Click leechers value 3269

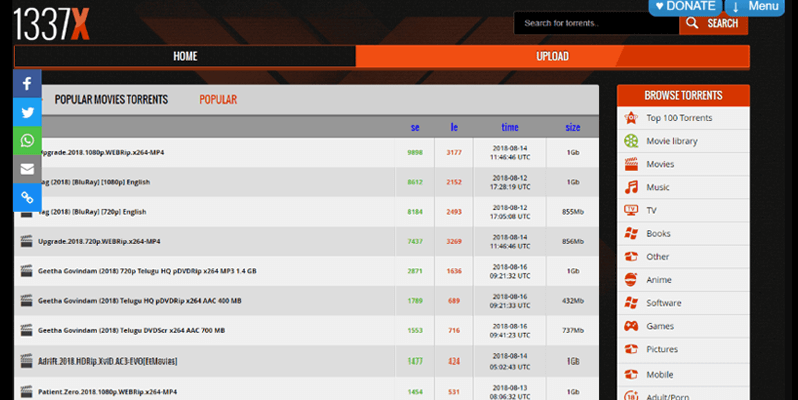click(x=454, y=241)
